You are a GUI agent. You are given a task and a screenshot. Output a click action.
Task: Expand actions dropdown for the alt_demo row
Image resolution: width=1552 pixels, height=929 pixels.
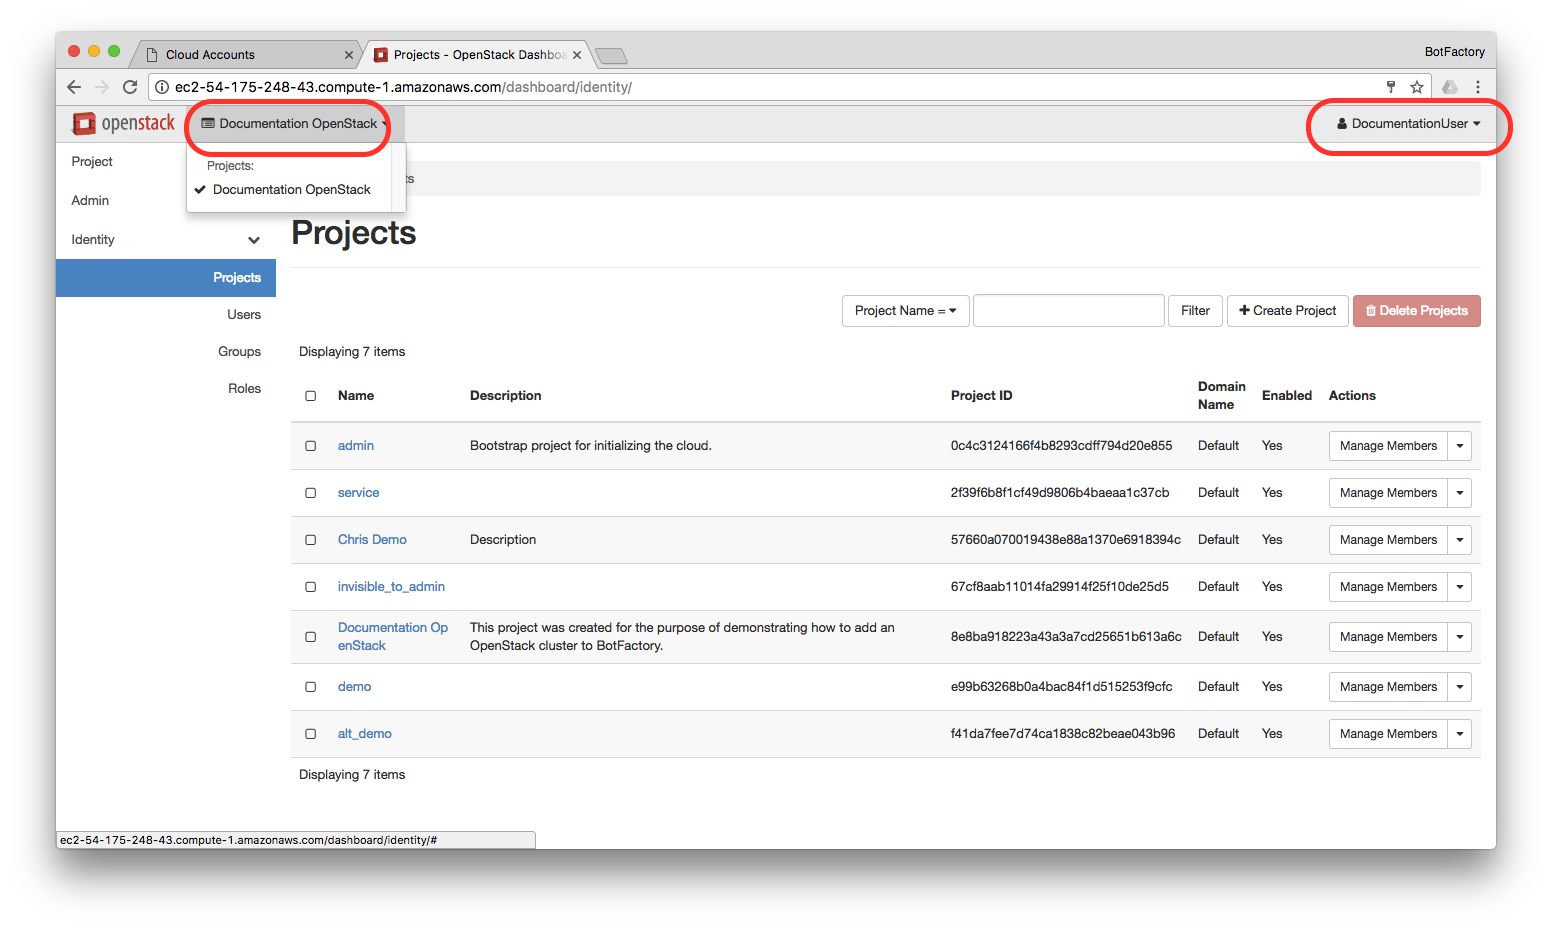point(1460,734)
